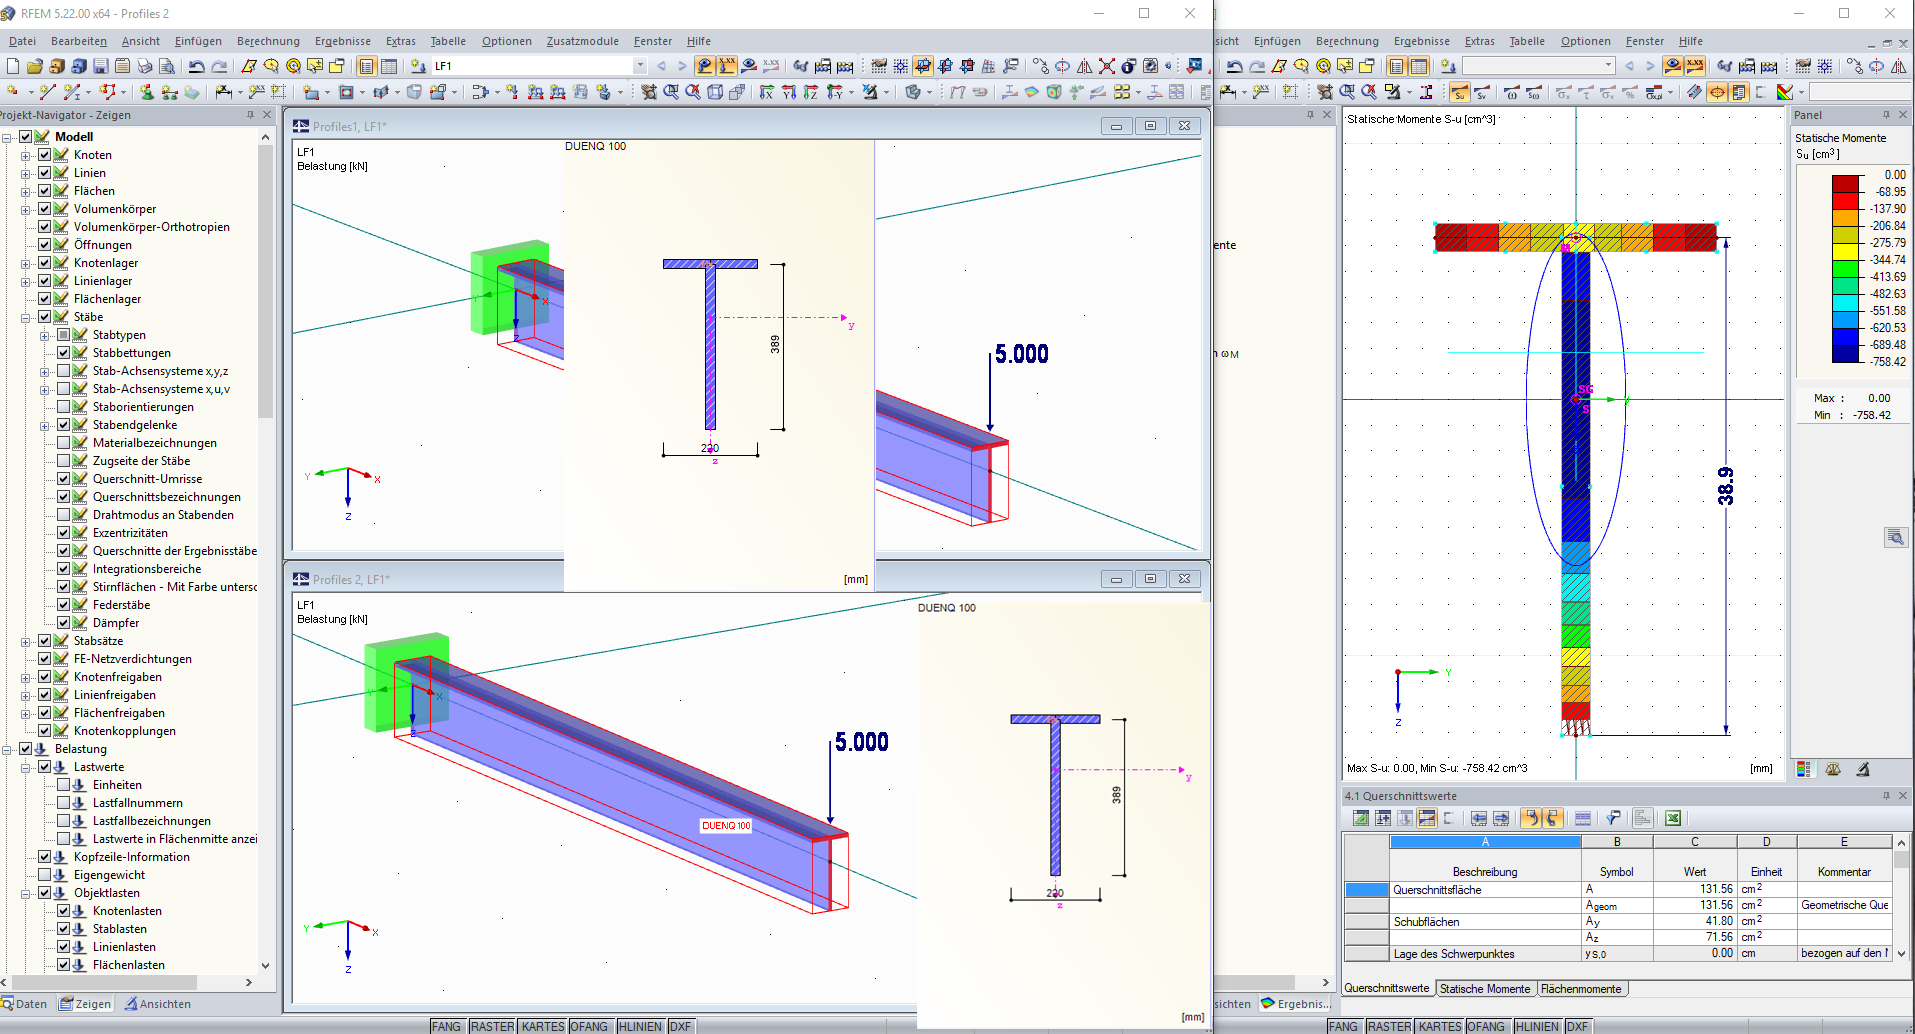Click the Zeigen button at bottom left
This screenshot has height=1034, width=1915.
[85, 1003]
